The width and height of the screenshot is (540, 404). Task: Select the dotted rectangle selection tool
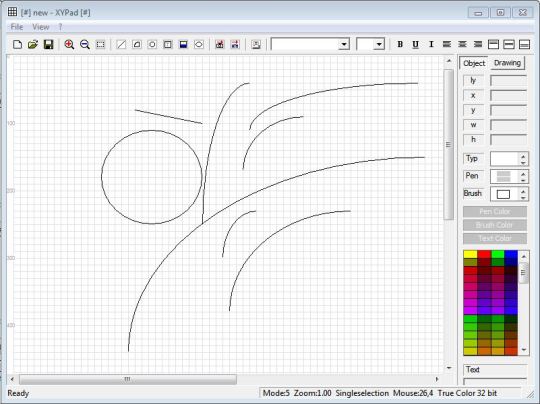click(100, 44)
